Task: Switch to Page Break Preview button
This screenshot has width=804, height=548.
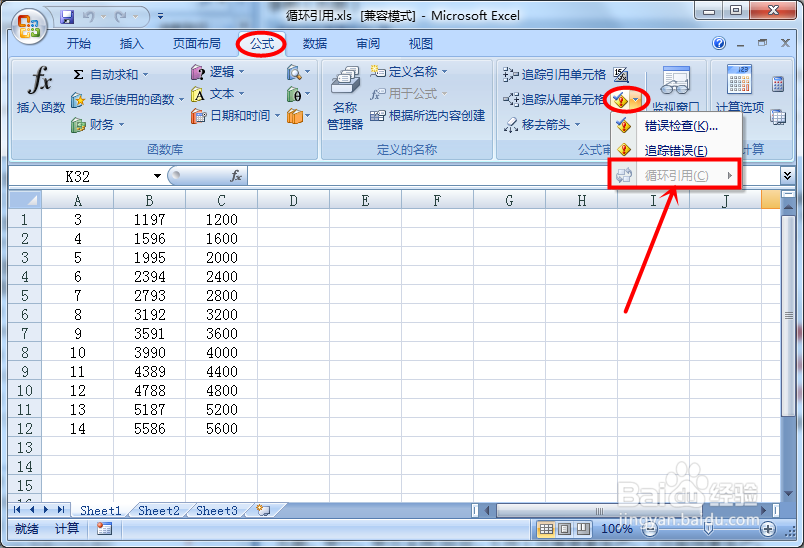Action: tap(583, 529)
